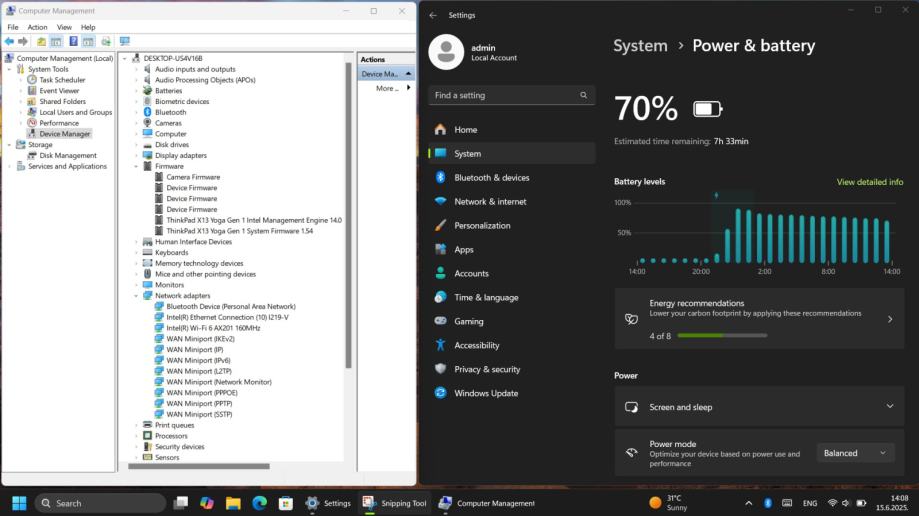The image size is (919, 516).
Task: Click More Actions in the Actions pane
Action: 387,89
